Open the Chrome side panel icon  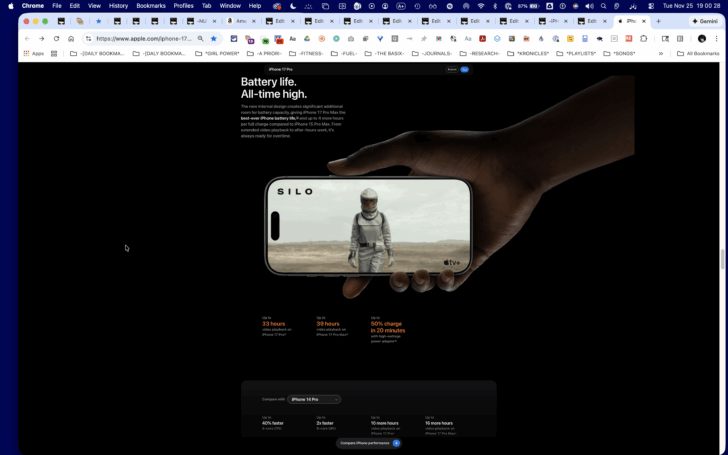pos(680,39)
